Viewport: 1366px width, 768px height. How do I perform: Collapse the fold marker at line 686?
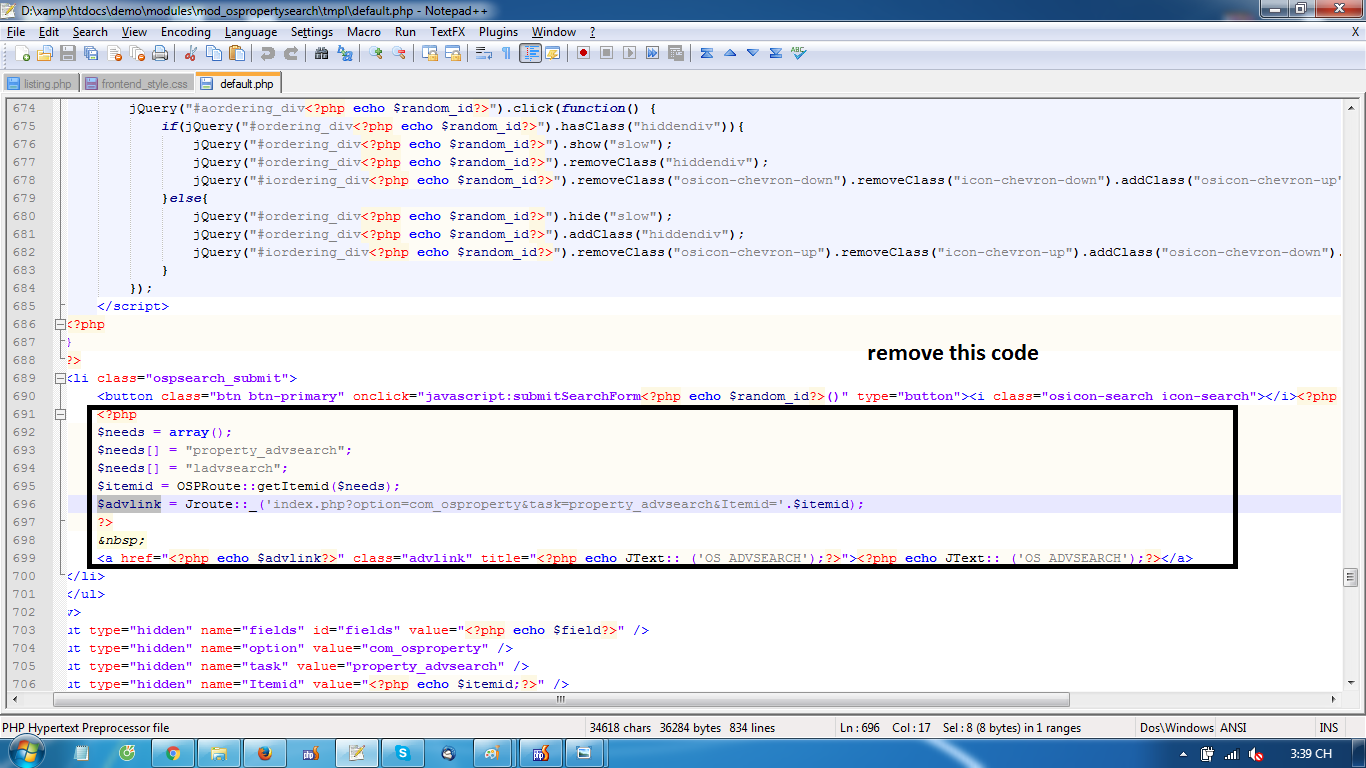click(x=59, y=324)
